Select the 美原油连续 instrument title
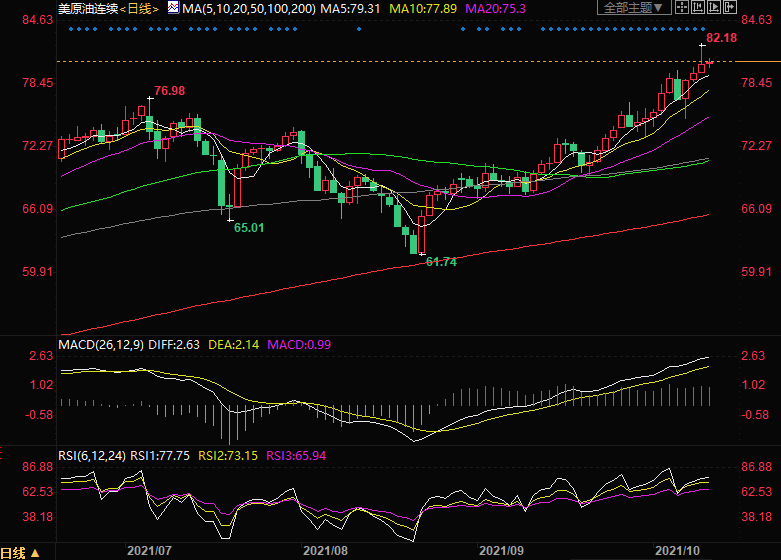The width and height of the screenshot is (781, 560). (x=84, y=8)
